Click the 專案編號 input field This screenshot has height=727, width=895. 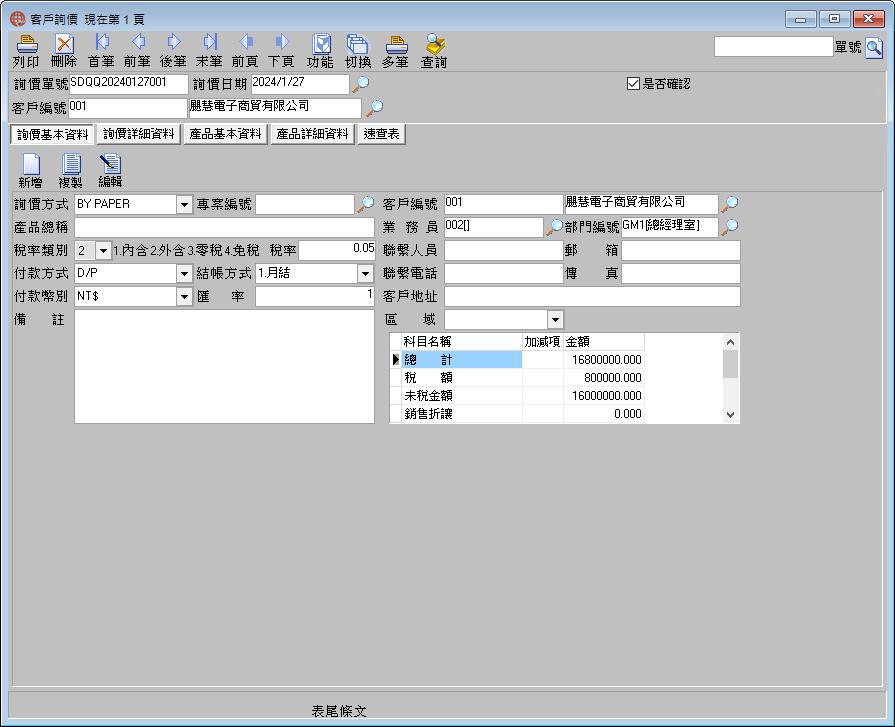[305, 204]
